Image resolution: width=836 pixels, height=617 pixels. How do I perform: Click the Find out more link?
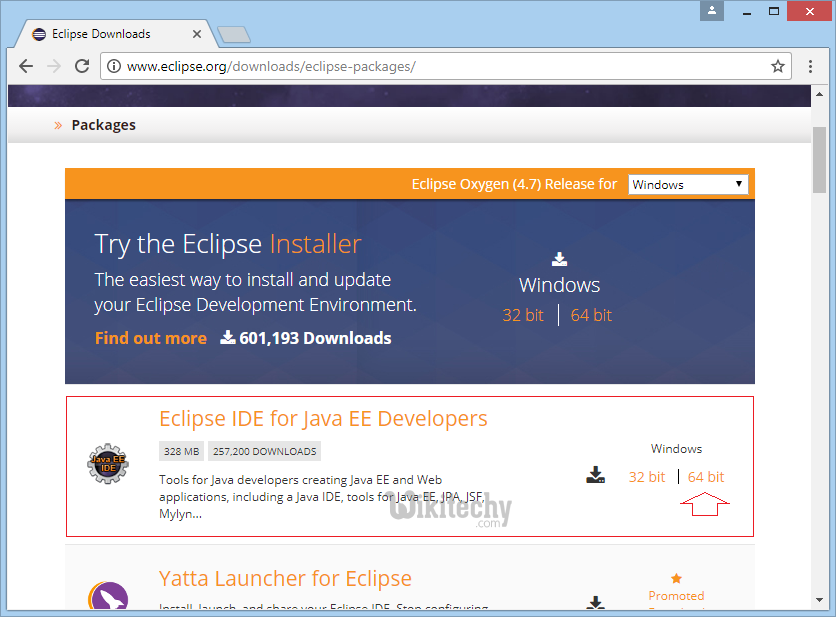(x=150, y=338)
